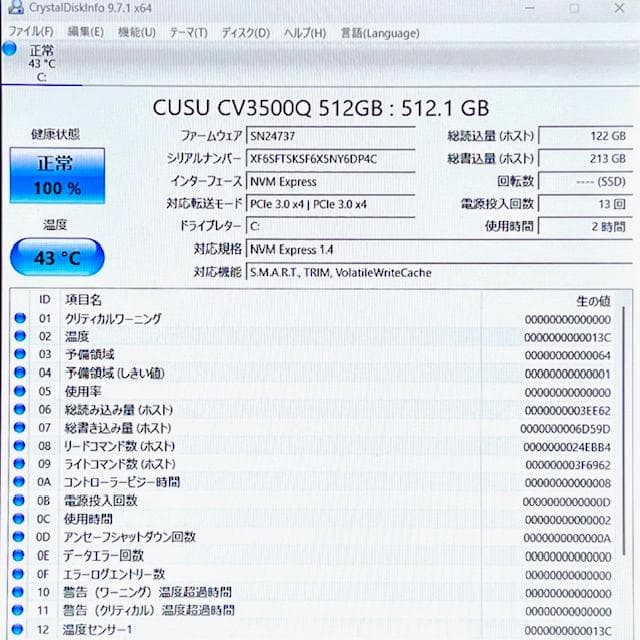
Task: Click the ID column header
Action: coord(45,300)
